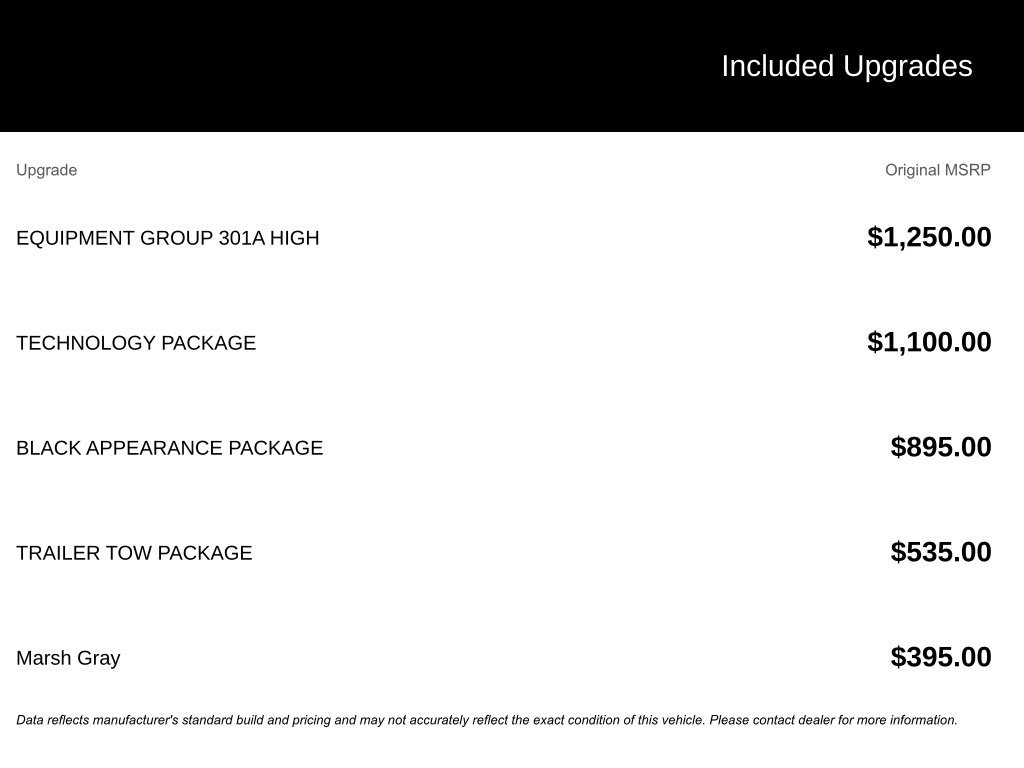Select the Upgrade column header
Image resolution: width=1024 pixels, height=768 pixels.
tap(46, 170)
